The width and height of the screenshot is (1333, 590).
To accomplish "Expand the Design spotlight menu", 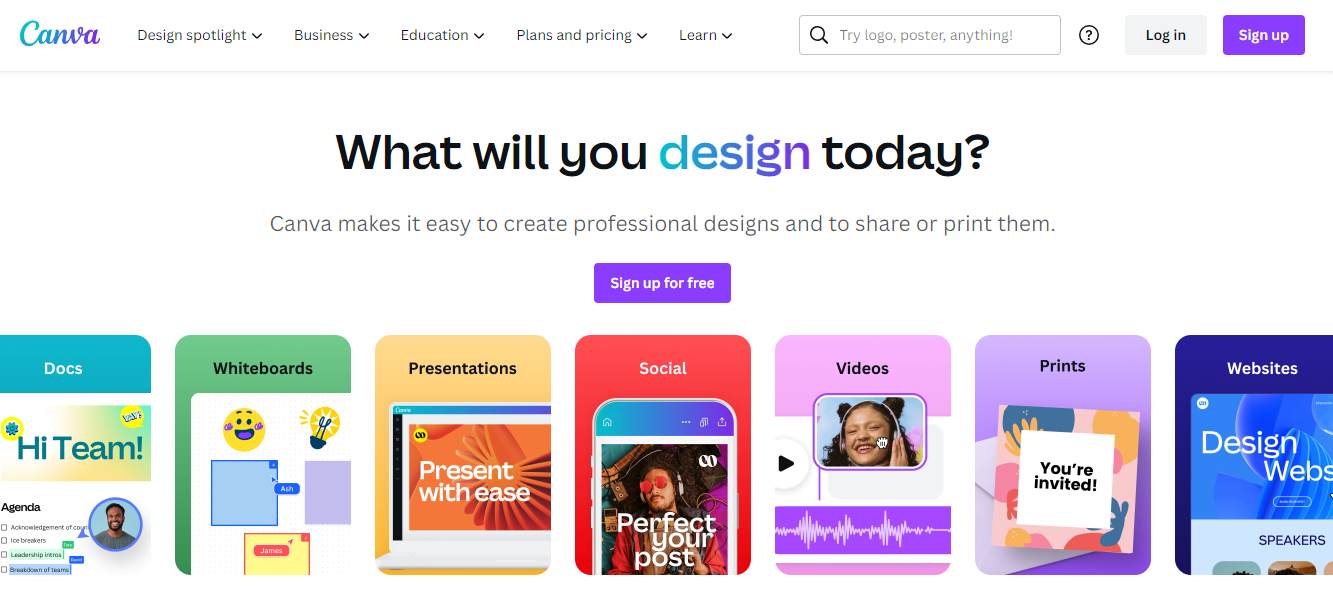I will pyautogui.click(x=200, y=35).
